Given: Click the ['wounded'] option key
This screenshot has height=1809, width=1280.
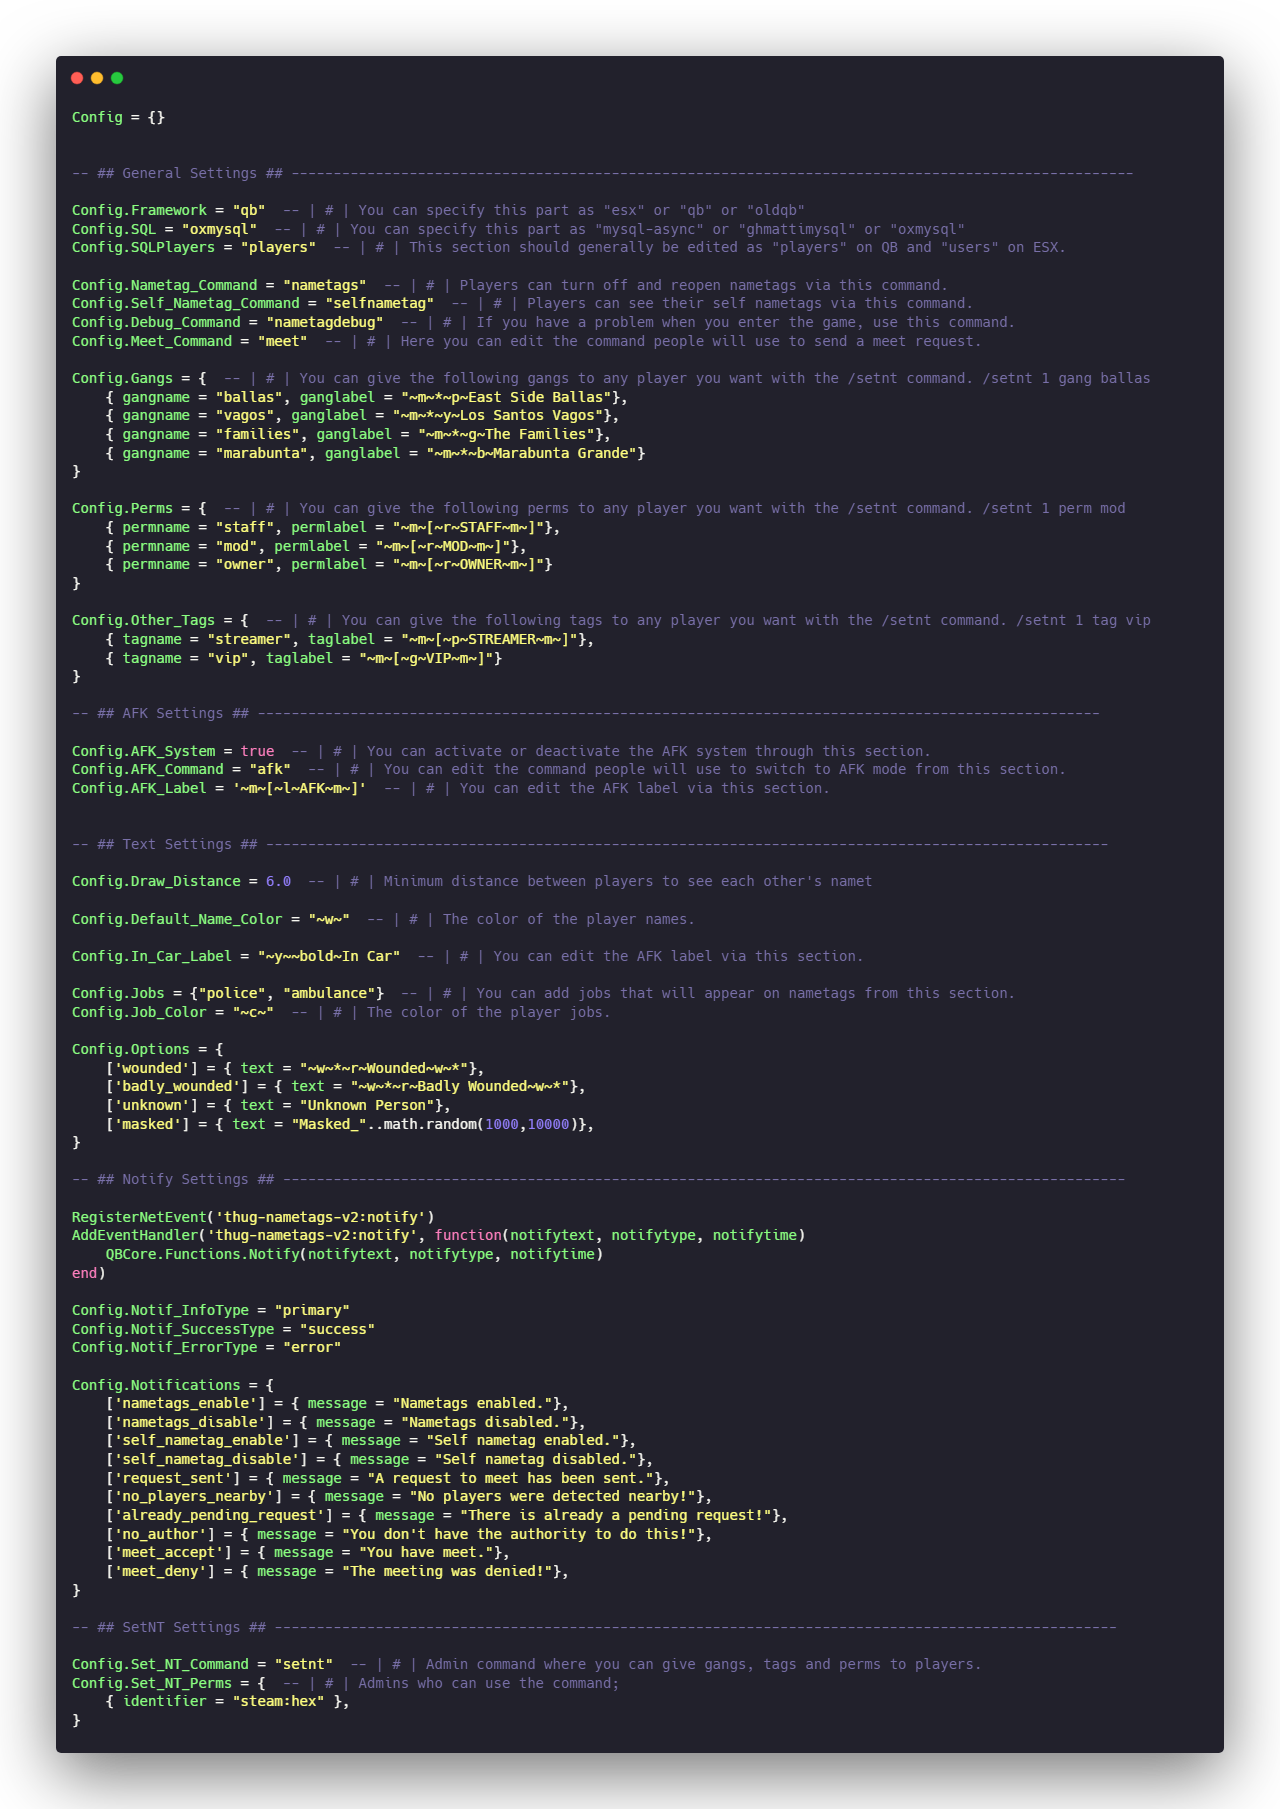Looking at the screenshot, I should (x=152, y=1068).
